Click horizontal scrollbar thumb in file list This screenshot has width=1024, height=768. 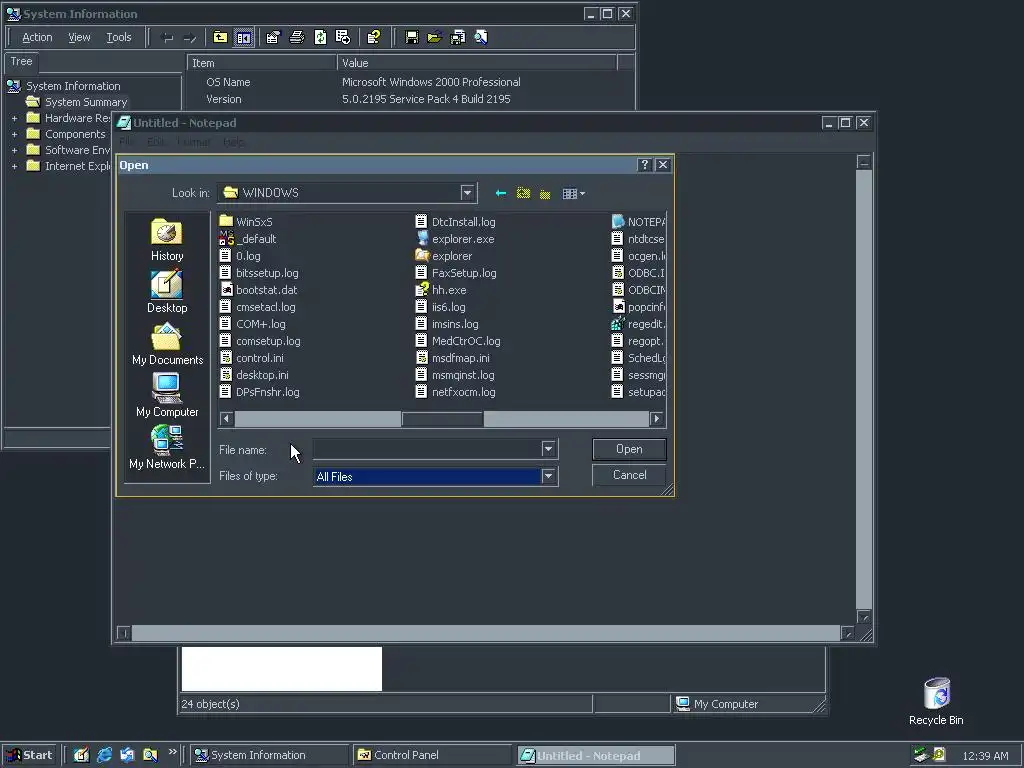point(442,419)
